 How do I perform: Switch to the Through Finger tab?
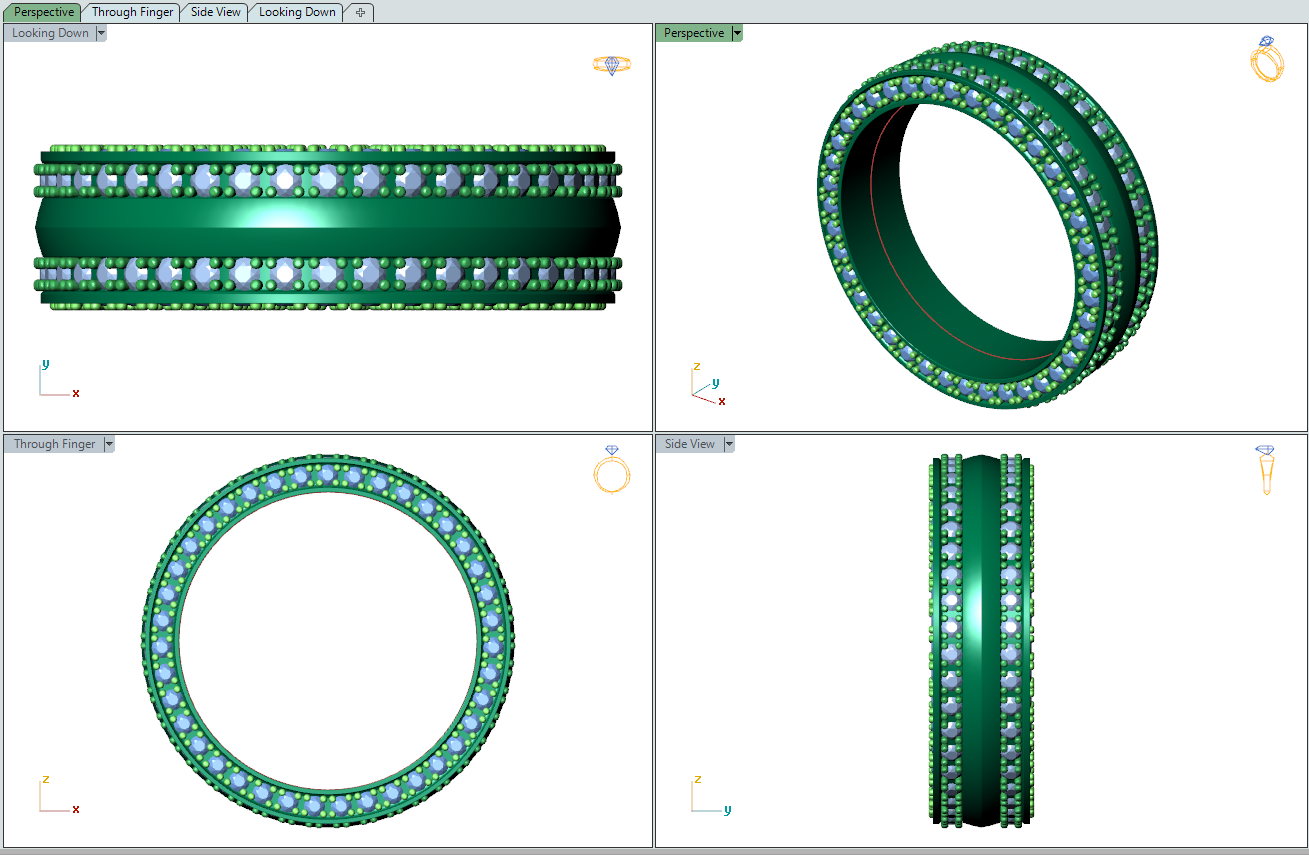coord(132,13)
